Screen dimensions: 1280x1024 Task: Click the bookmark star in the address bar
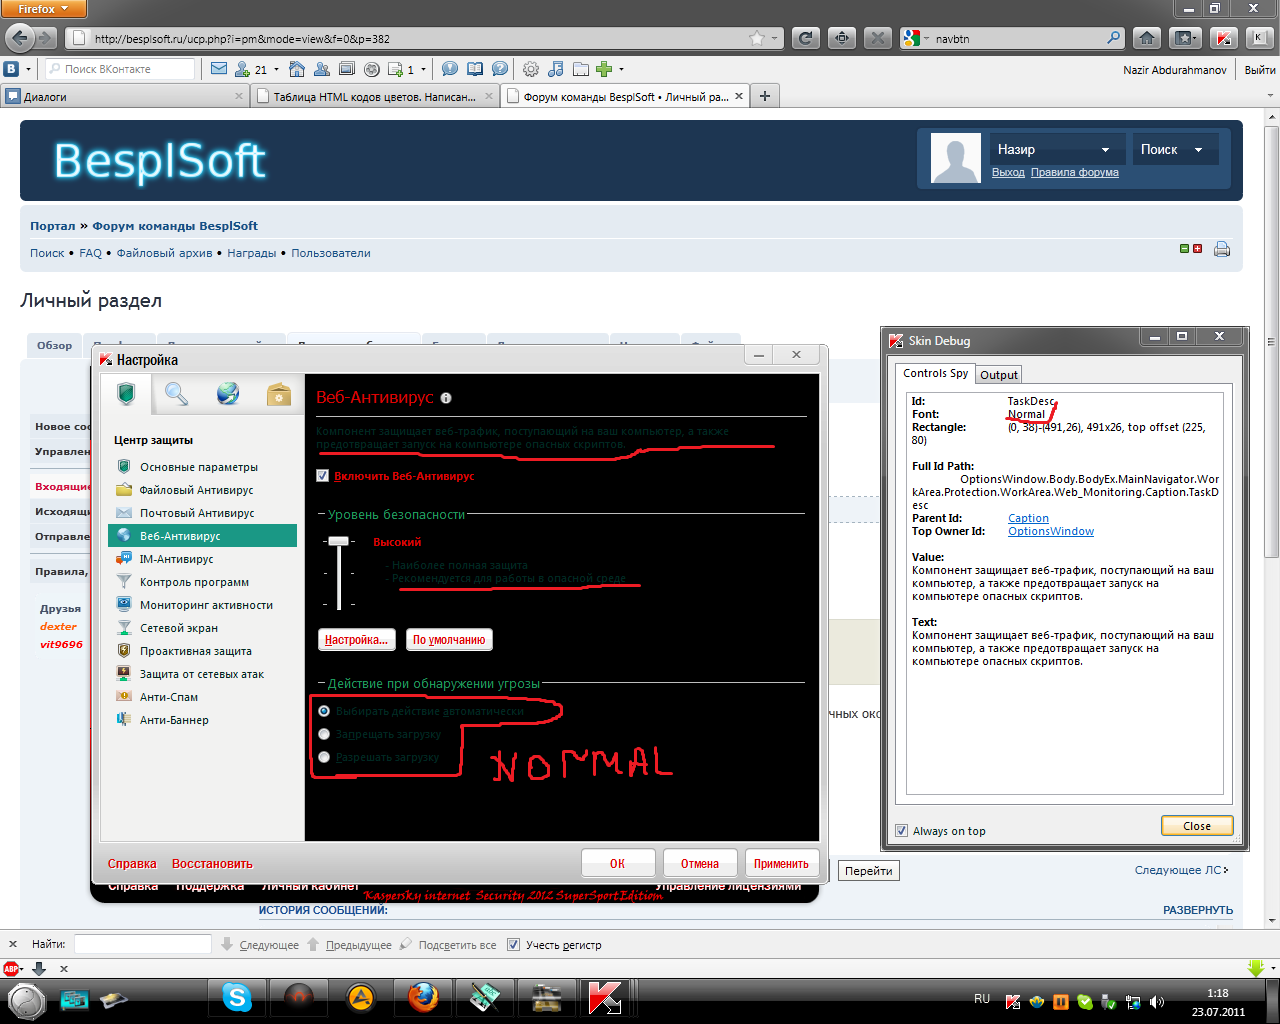[757, 38]
